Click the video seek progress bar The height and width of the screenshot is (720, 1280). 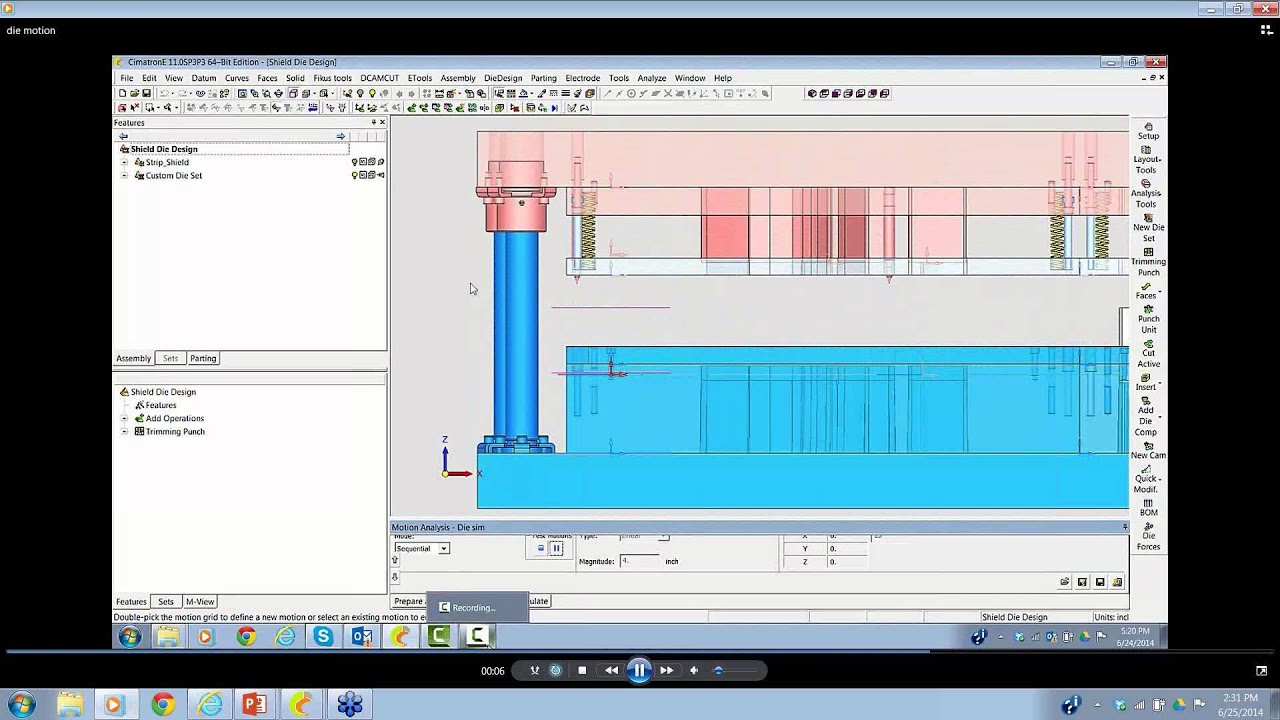click(640, 651)
